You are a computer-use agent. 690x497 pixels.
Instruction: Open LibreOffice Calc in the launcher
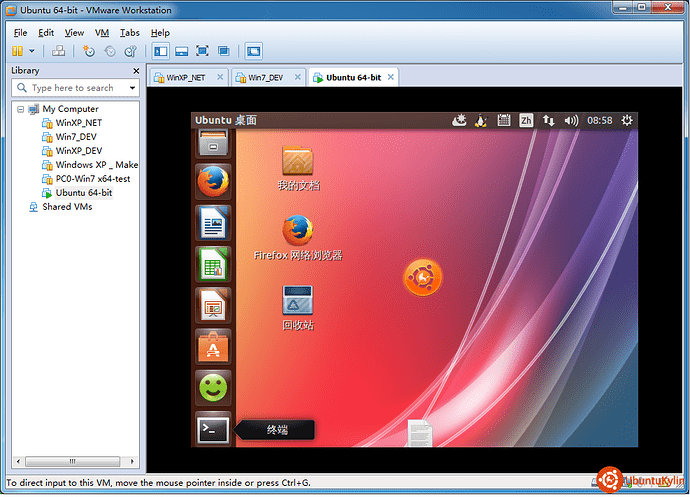click(213, 264)
